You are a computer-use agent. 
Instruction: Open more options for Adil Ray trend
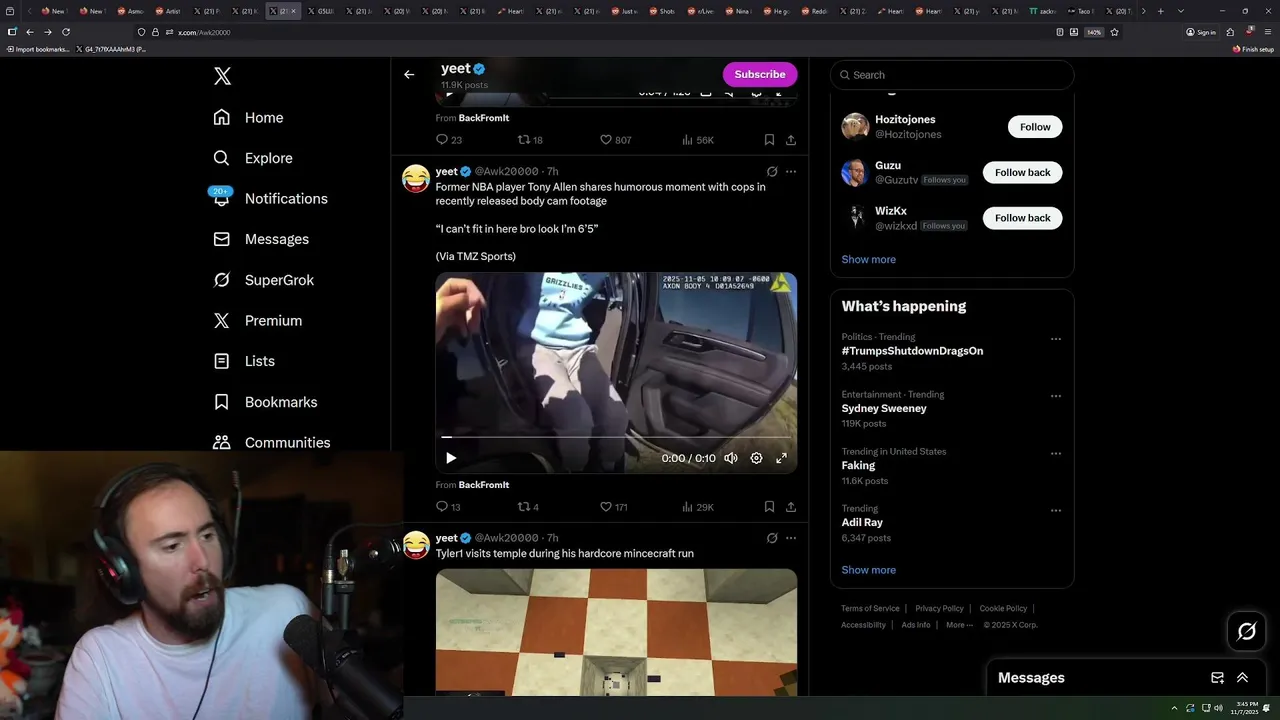[x=1055, y=510]
